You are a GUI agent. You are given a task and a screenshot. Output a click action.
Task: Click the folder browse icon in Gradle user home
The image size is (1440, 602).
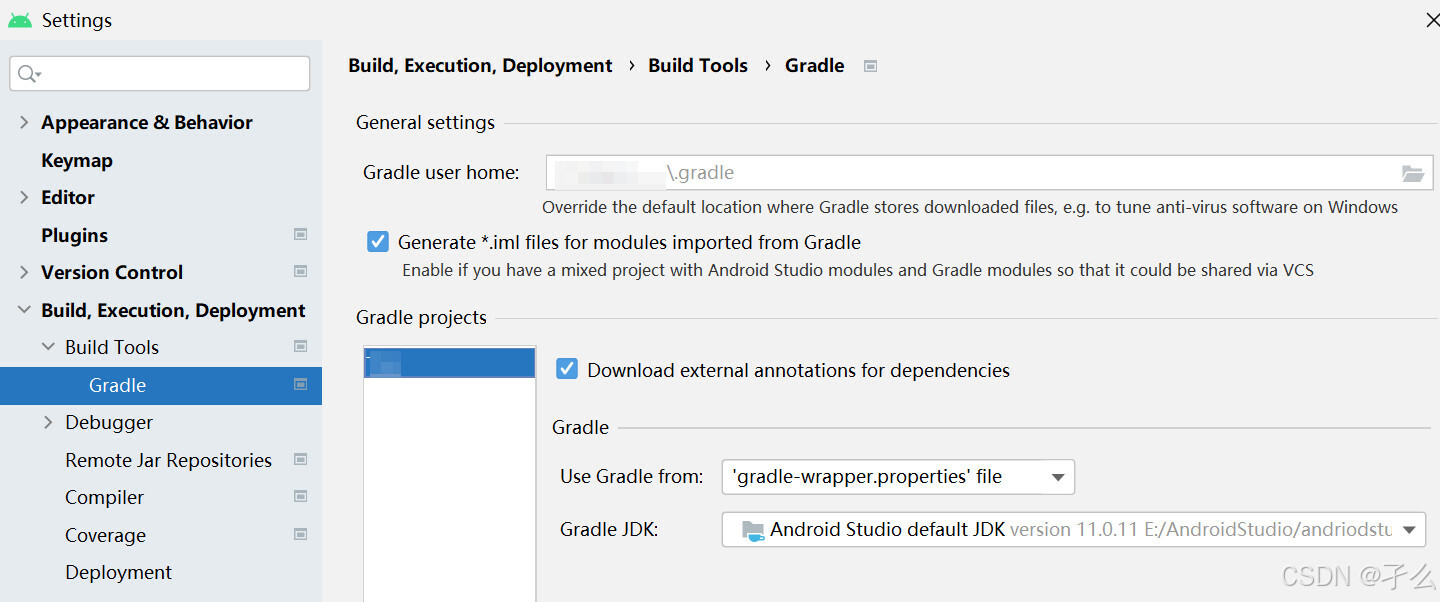1412,173
